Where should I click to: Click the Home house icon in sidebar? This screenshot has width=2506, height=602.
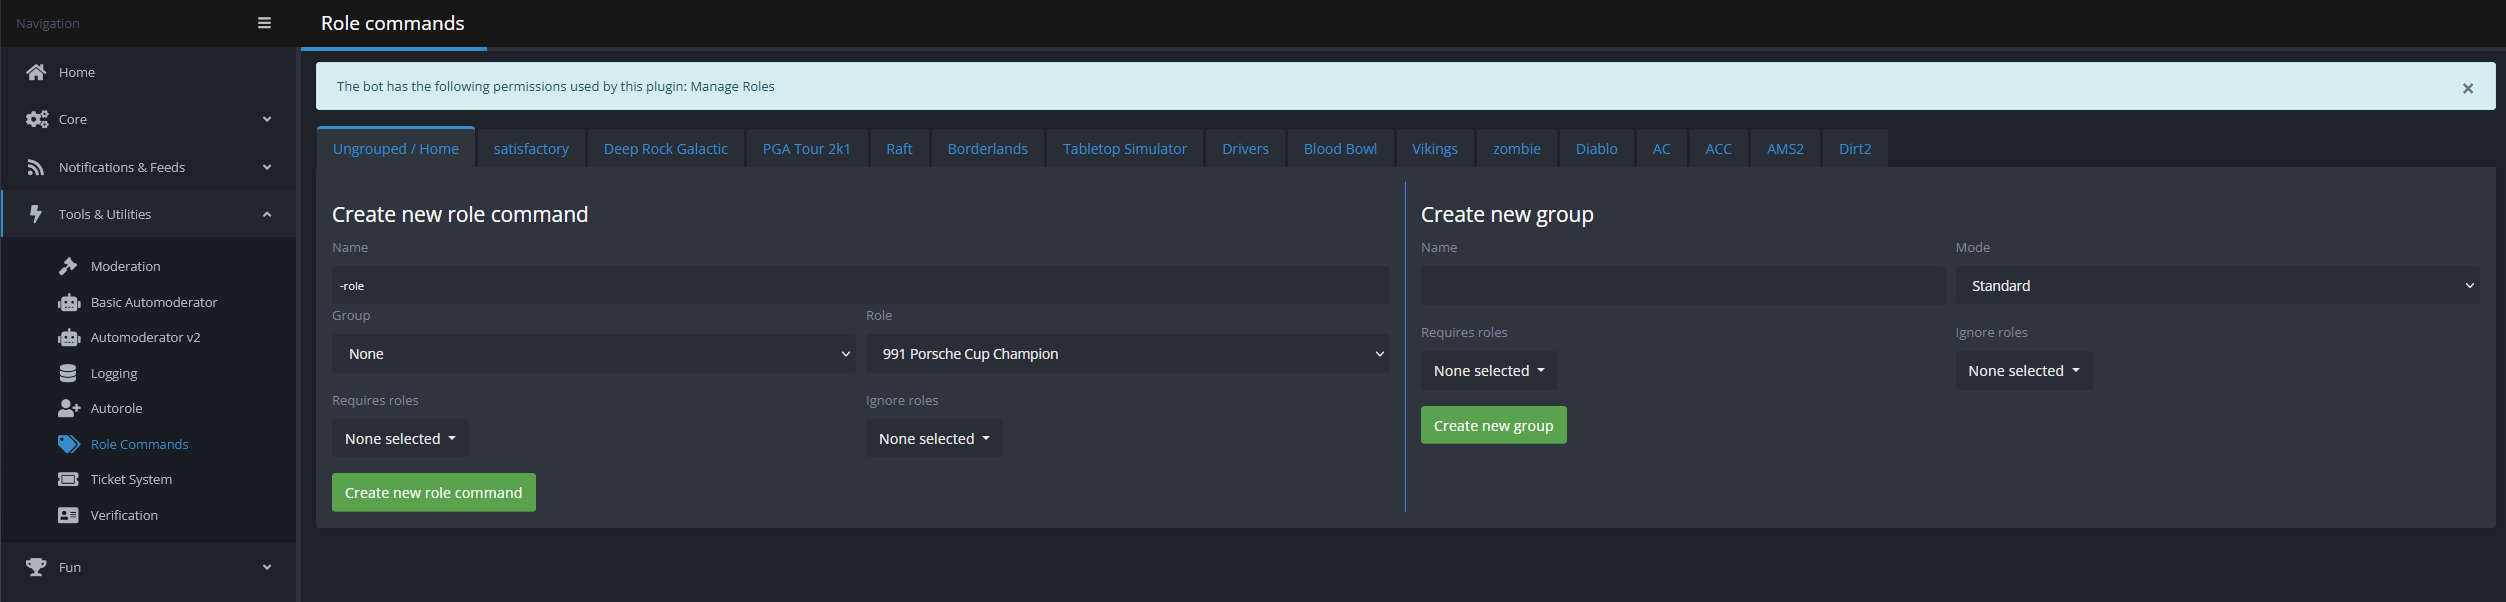point(36,72)
